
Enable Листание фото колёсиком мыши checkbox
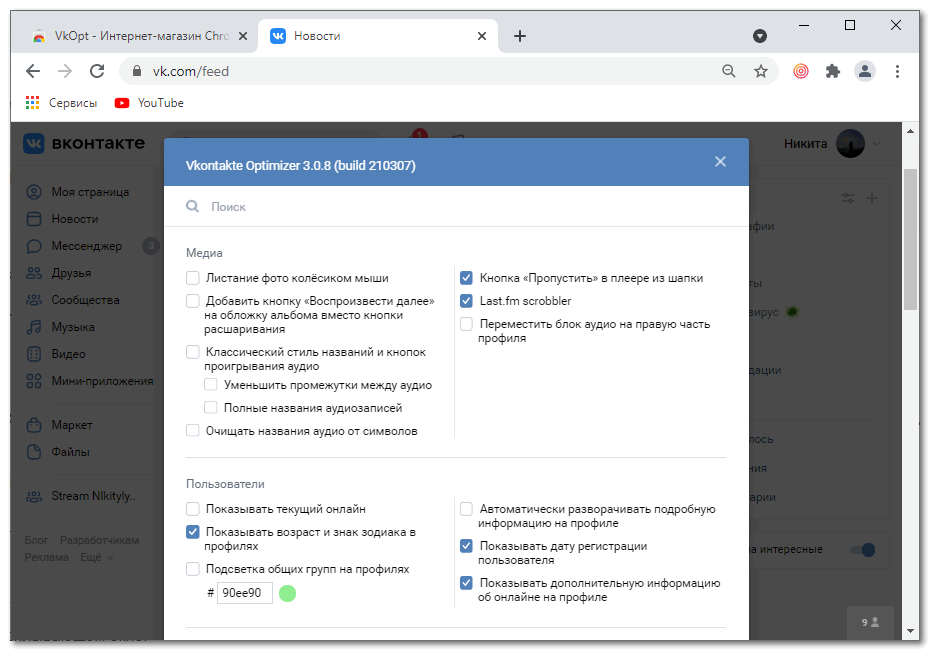click(192, 278)
